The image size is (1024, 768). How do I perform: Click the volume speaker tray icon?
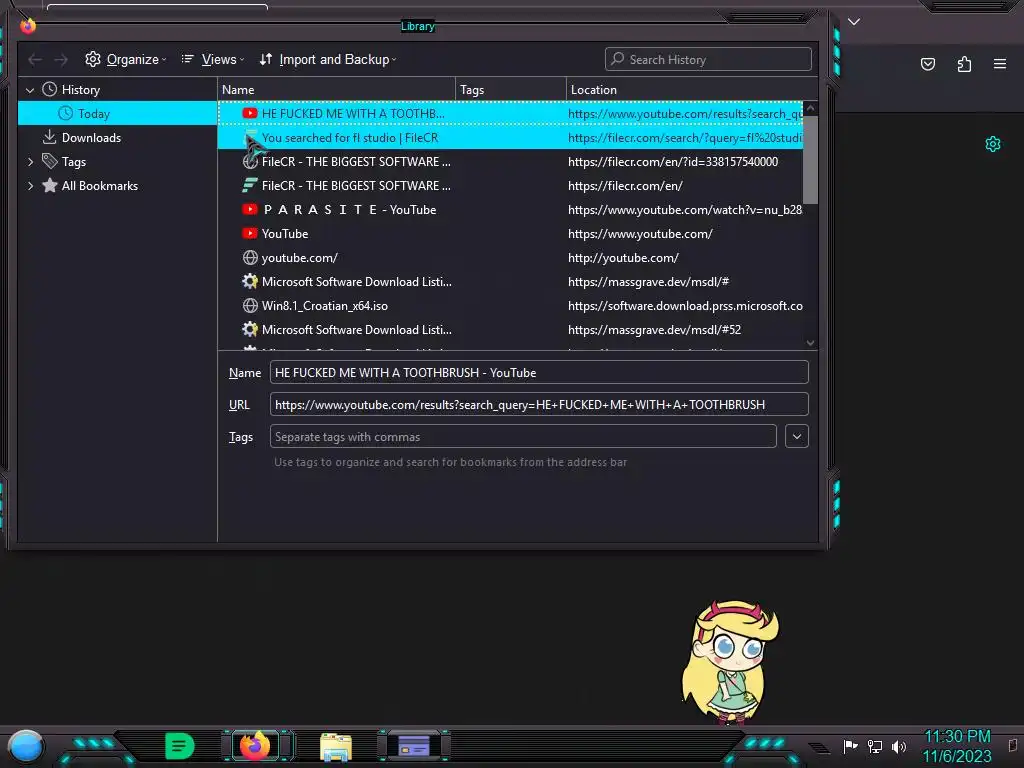point(899,746)
